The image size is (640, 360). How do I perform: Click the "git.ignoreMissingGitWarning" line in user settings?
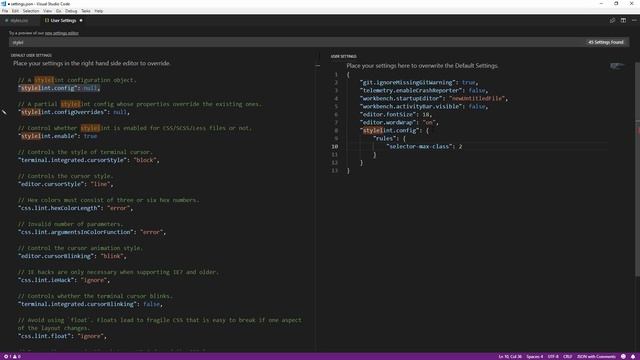(418, 82)
